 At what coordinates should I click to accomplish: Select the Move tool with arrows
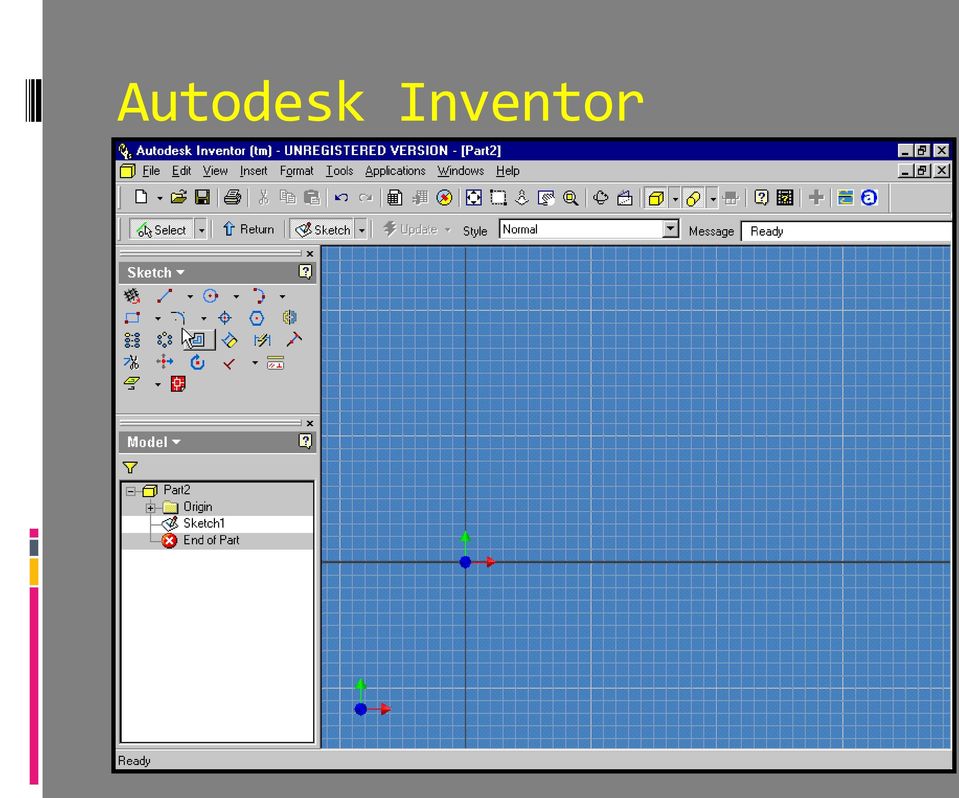pyautogui.click(x=165, y=362)
